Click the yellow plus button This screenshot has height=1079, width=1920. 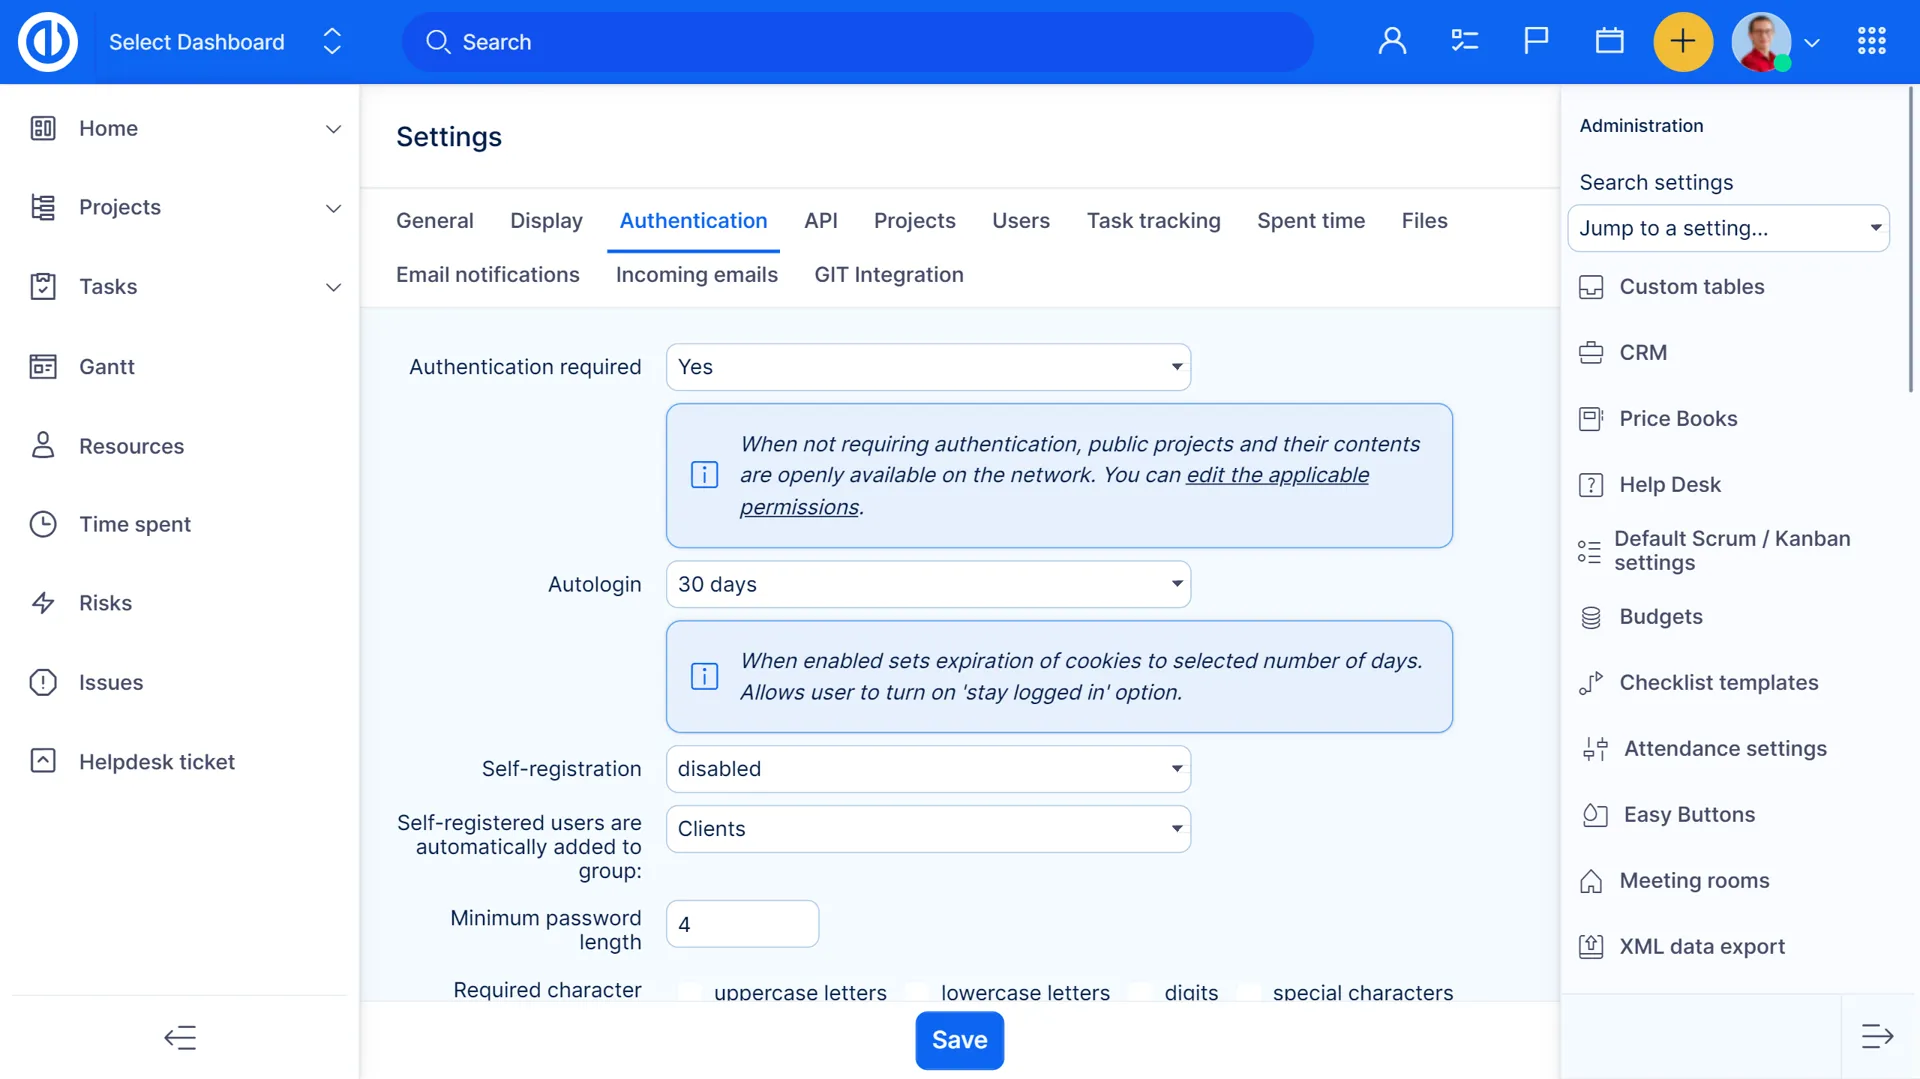click(x=1683, y=41)
